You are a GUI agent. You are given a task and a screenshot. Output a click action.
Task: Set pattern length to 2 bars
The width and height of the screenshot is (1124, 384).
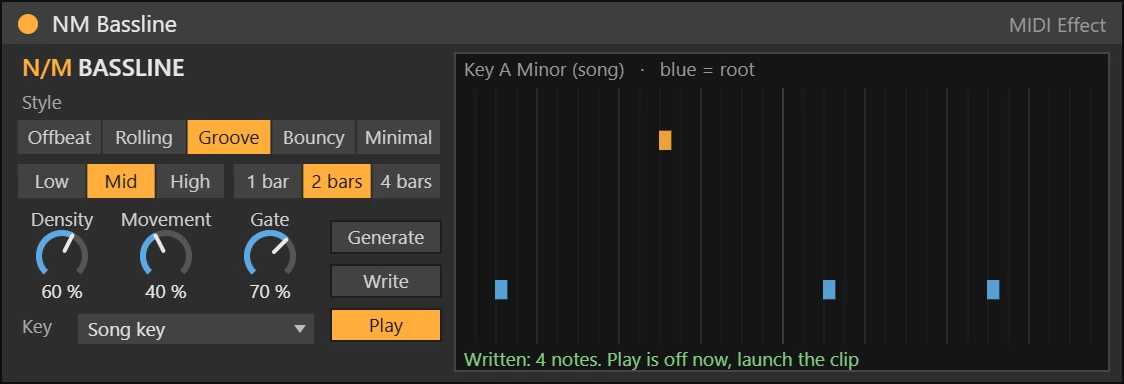(337, 181)
